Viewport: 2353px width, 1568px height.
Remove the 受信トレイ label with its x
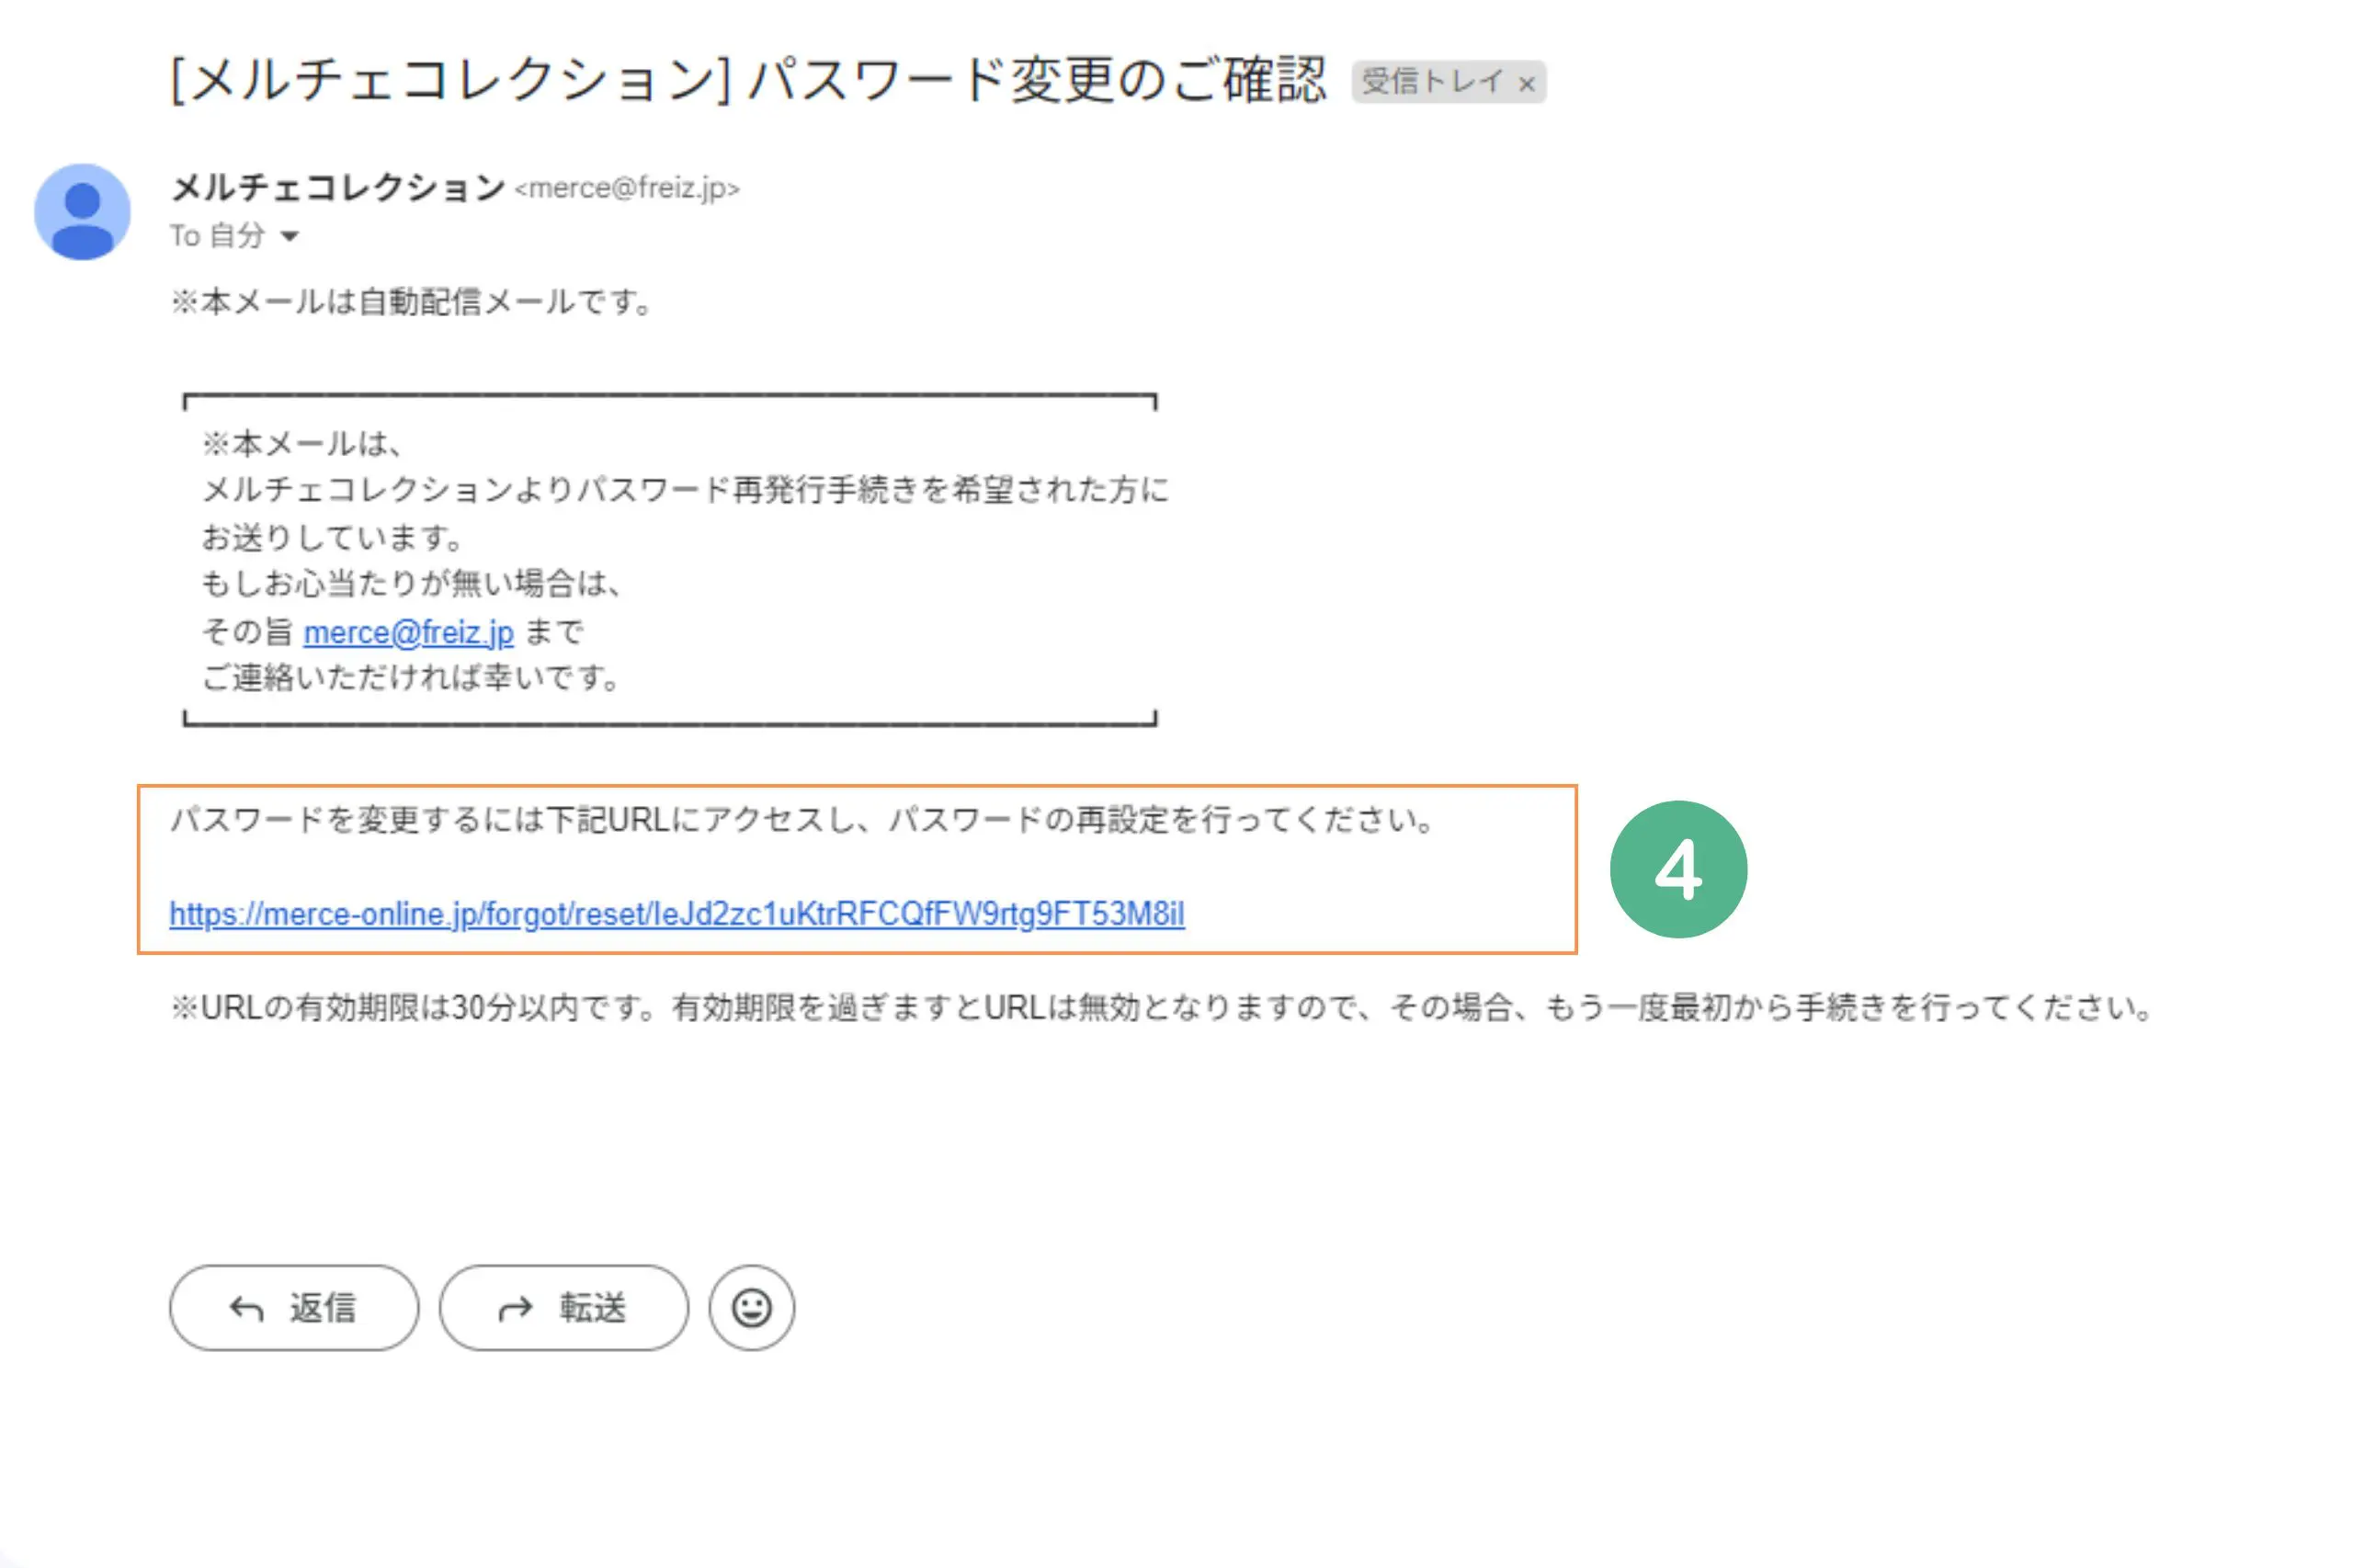pyautogui.click(x=1526, y=84)
